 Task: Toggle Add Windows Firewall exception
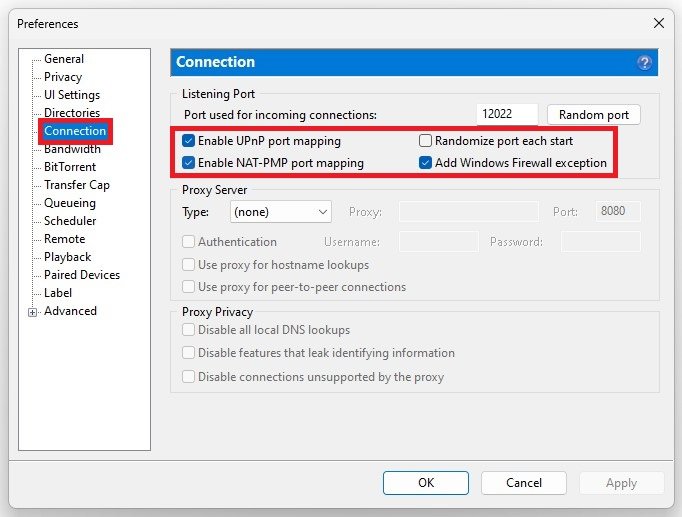pos(425,163)
